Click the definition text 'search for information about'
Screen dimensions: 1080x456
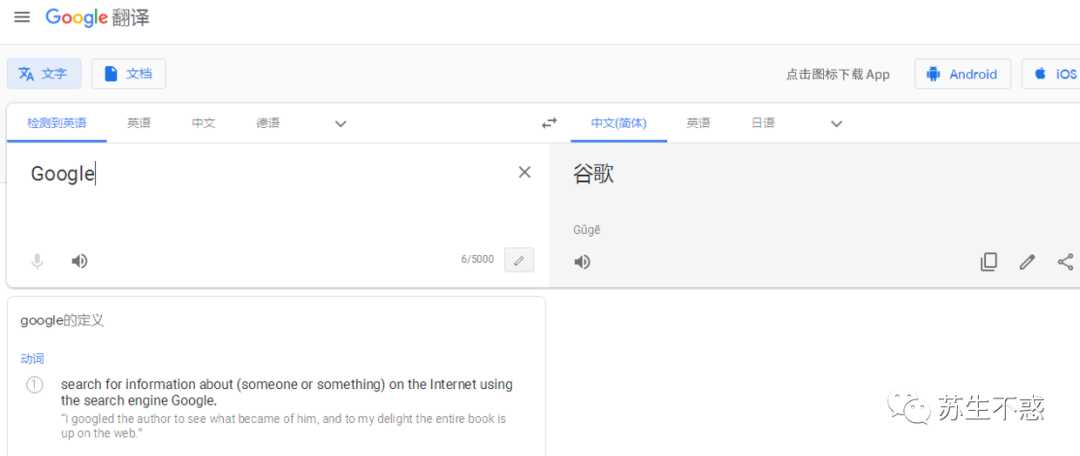[287, 393]
